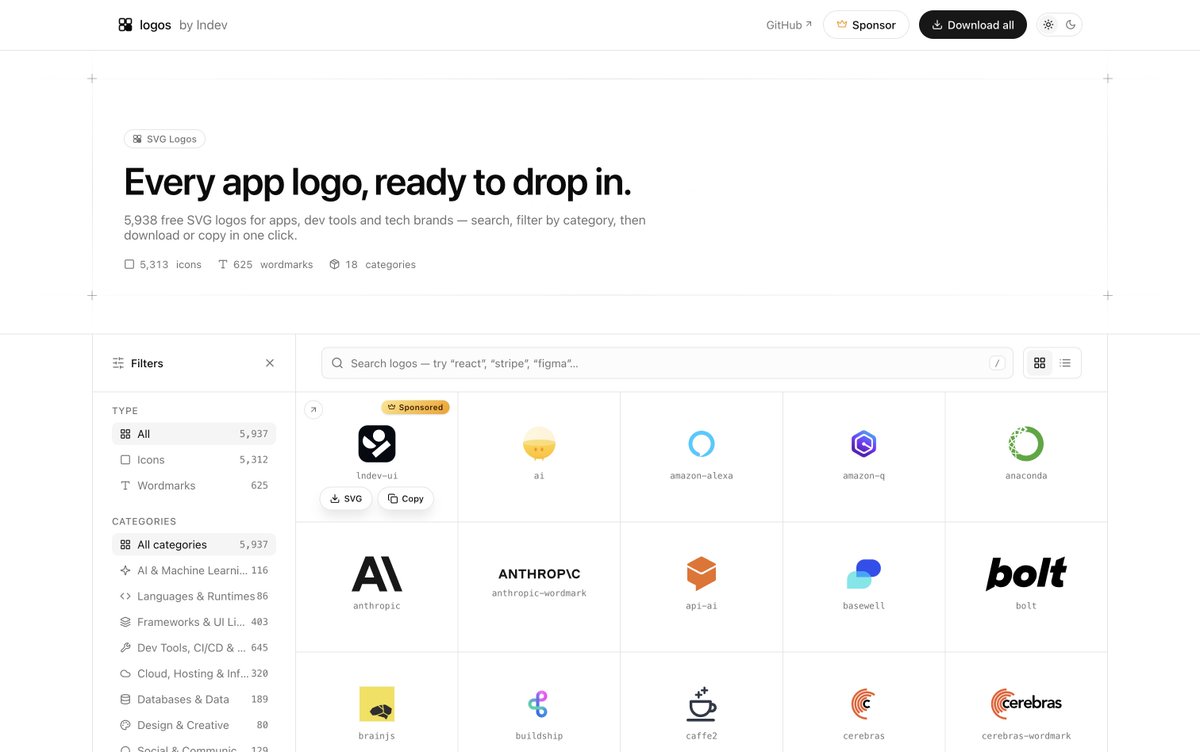
Task: Select list view layout
Action: point(1065,363)
